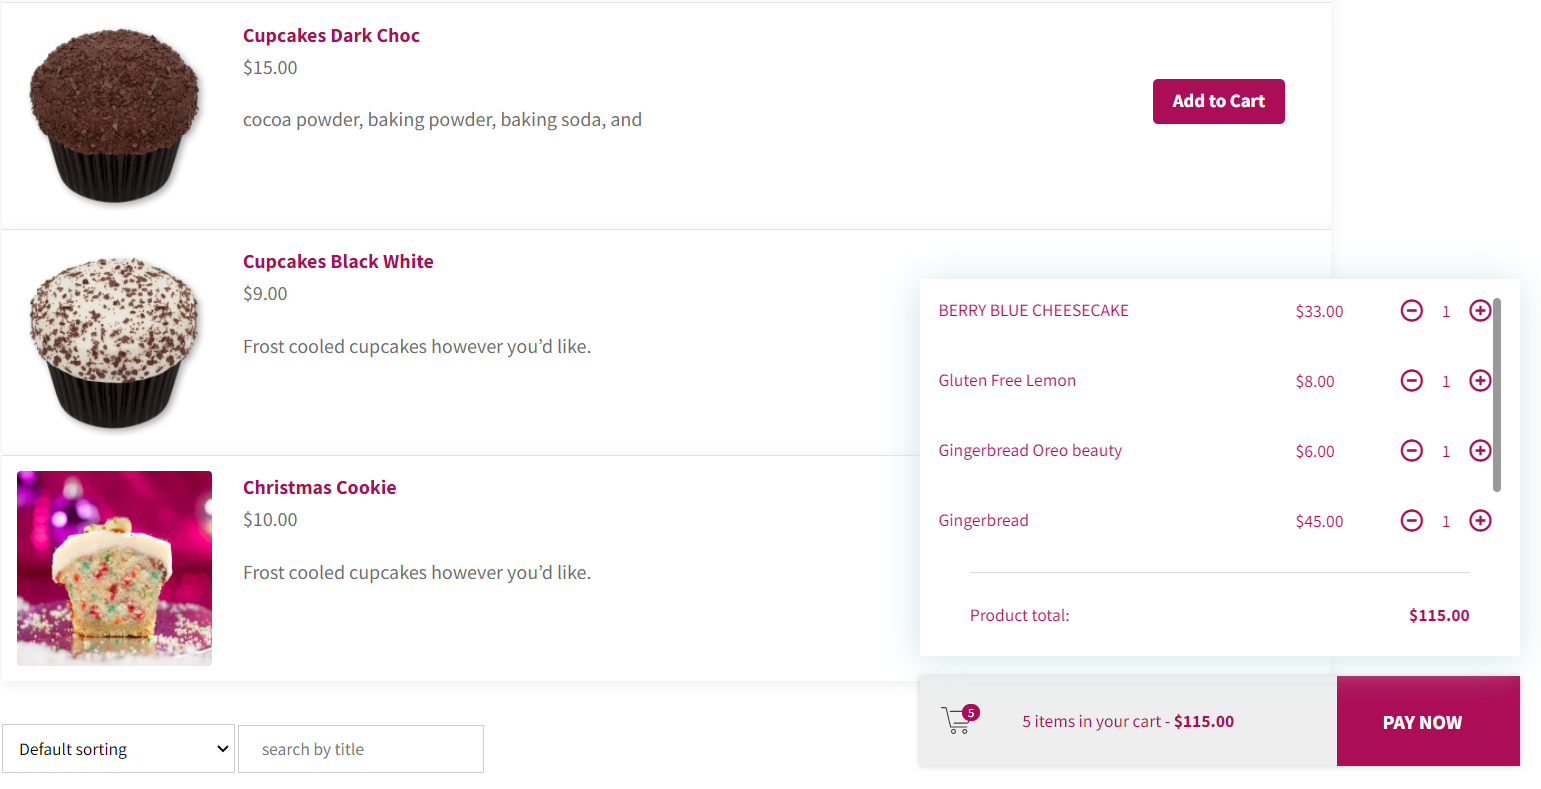Open the Cupcakes Black White title link
The image size is (1541, 789).
click(x=338, y=262)
